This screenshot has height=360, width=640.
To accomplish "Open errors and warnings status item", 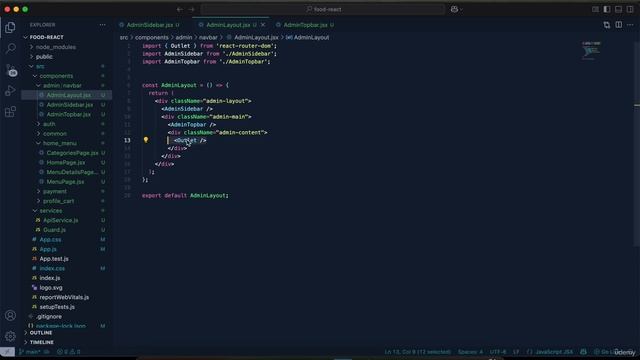I will click(69, 352).
